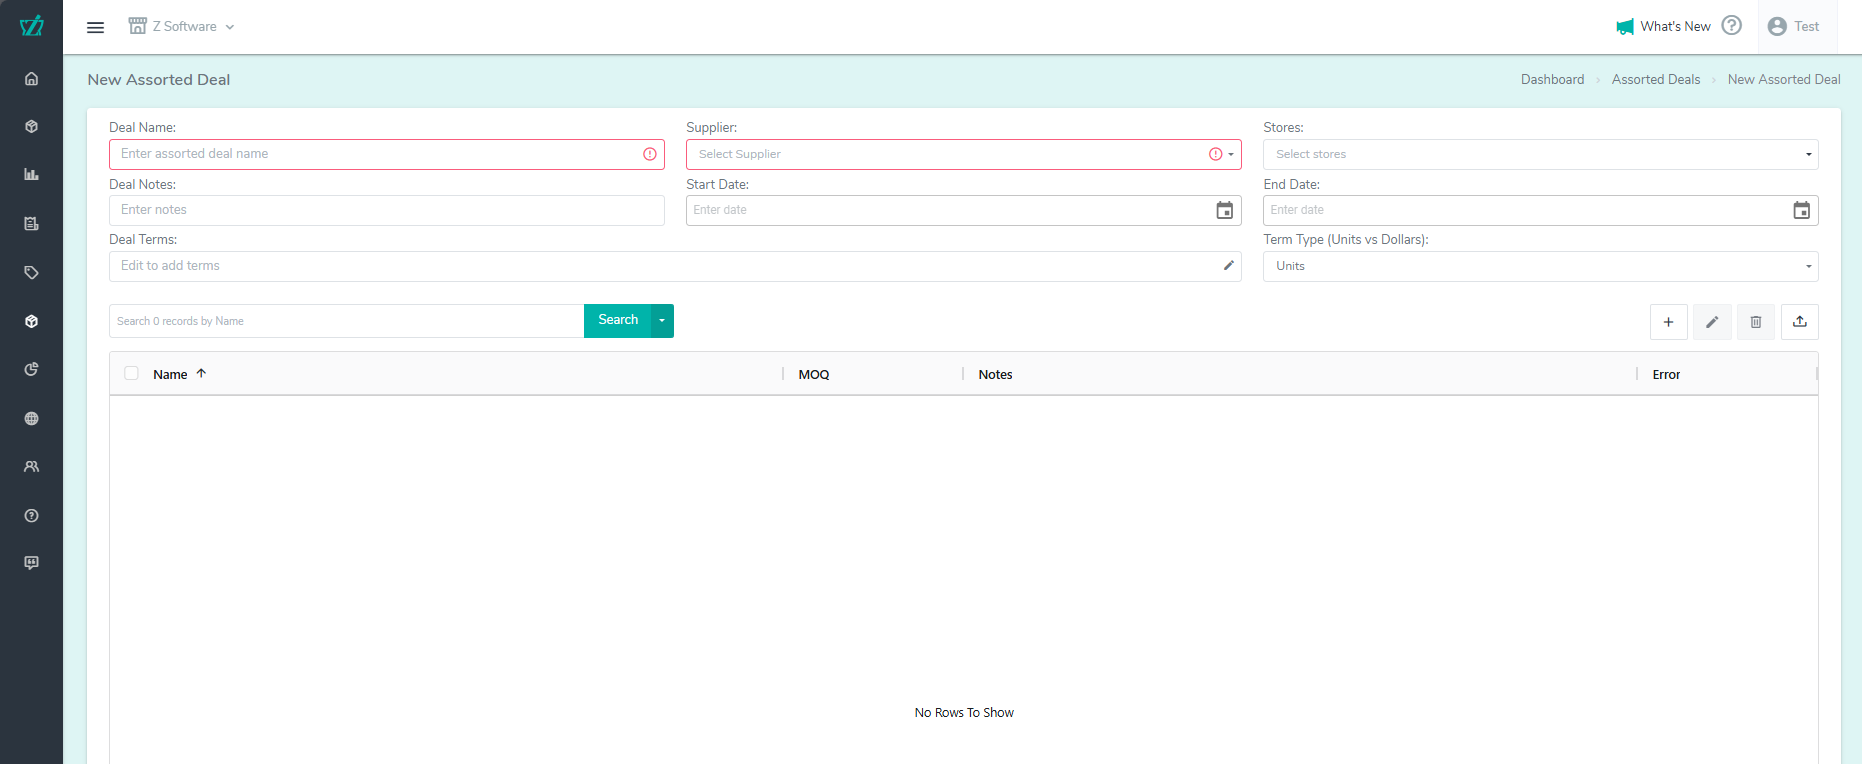The width and height of the screenshot is (1862, 764).
Task: Click the home icon in the sidebar
Action: (x=31, y=79)
